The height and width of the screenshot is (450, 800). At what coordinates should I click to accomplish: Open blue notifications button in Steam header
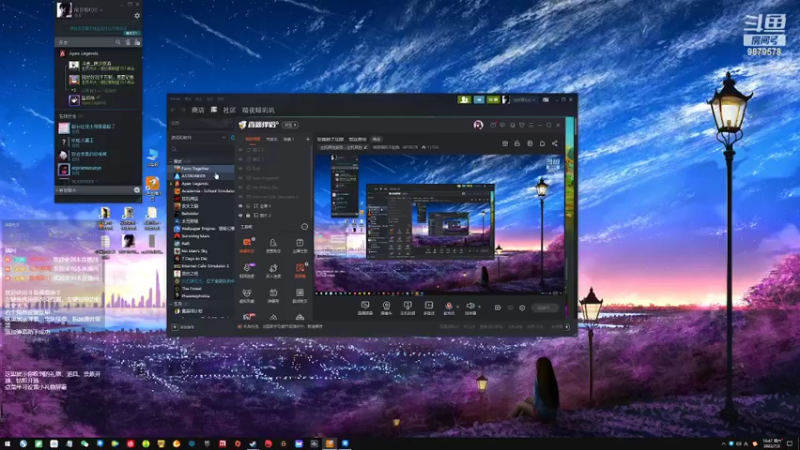(x=479, y=99)
